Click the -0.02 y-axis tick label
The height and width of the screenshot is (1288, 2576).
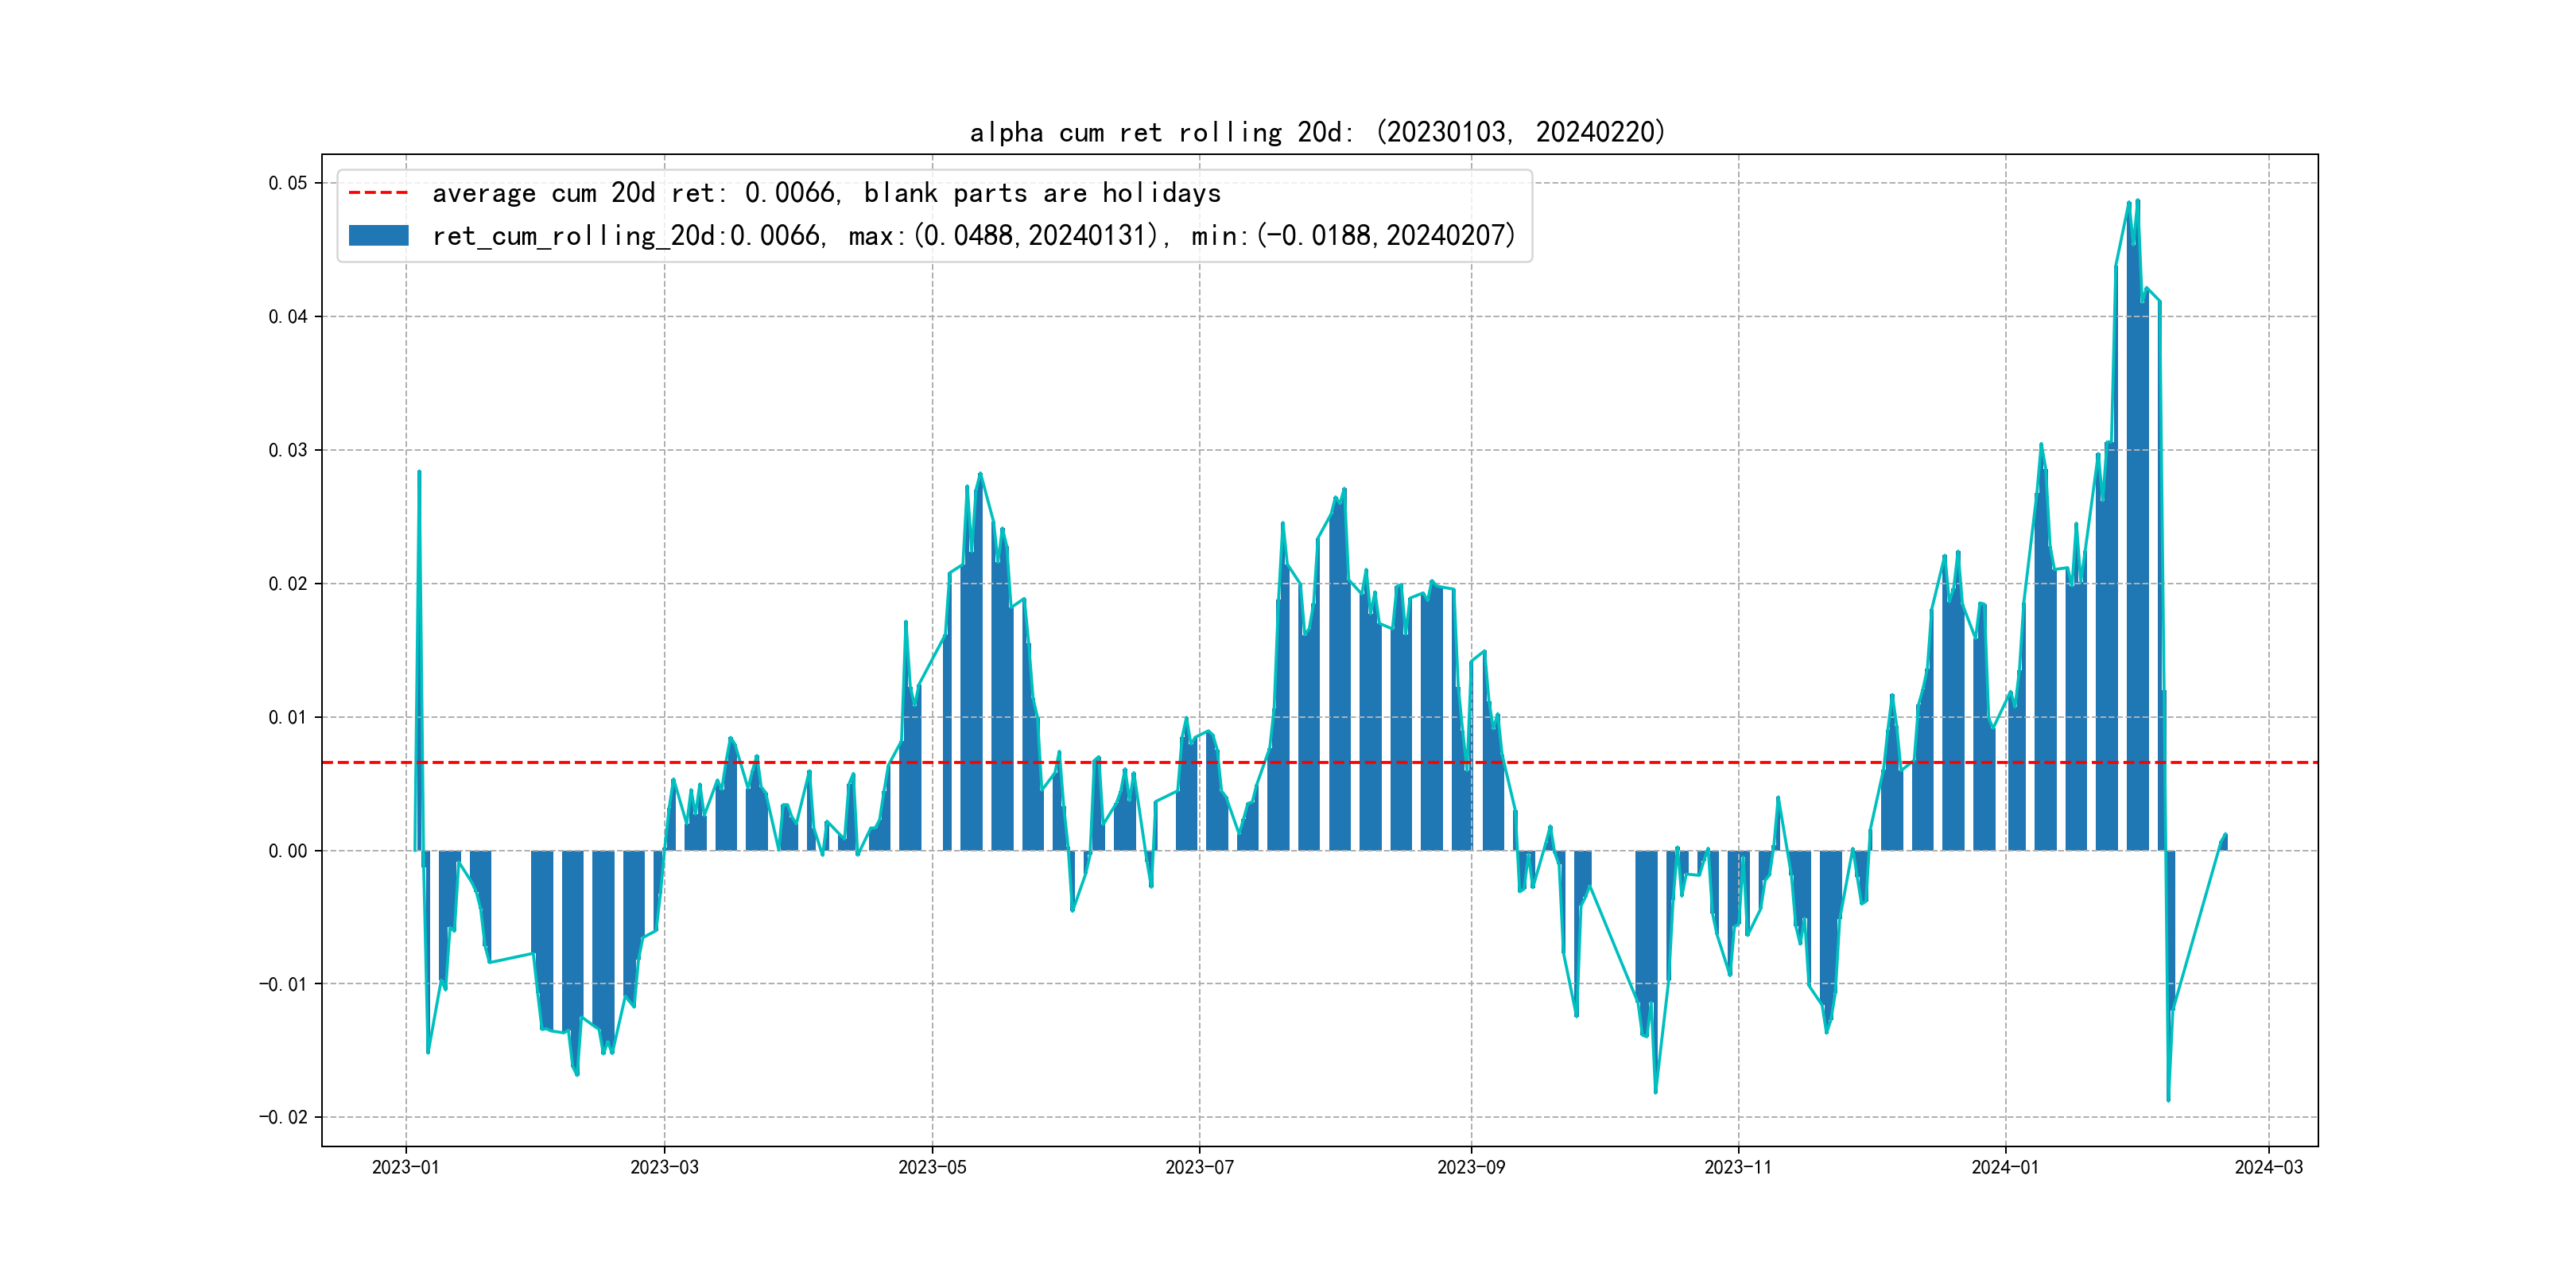point(284,1117)
